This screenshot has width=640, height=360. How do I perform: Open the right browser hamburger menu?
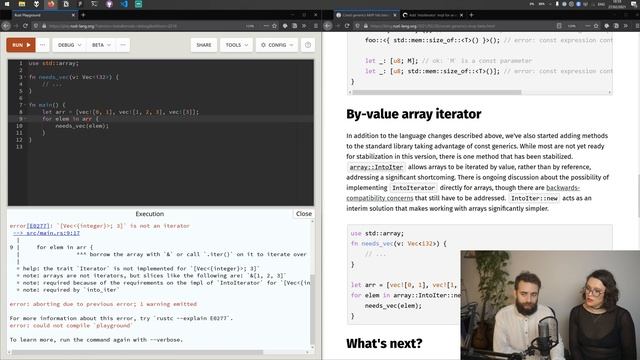pyautogui.click(x=637, y=26)
